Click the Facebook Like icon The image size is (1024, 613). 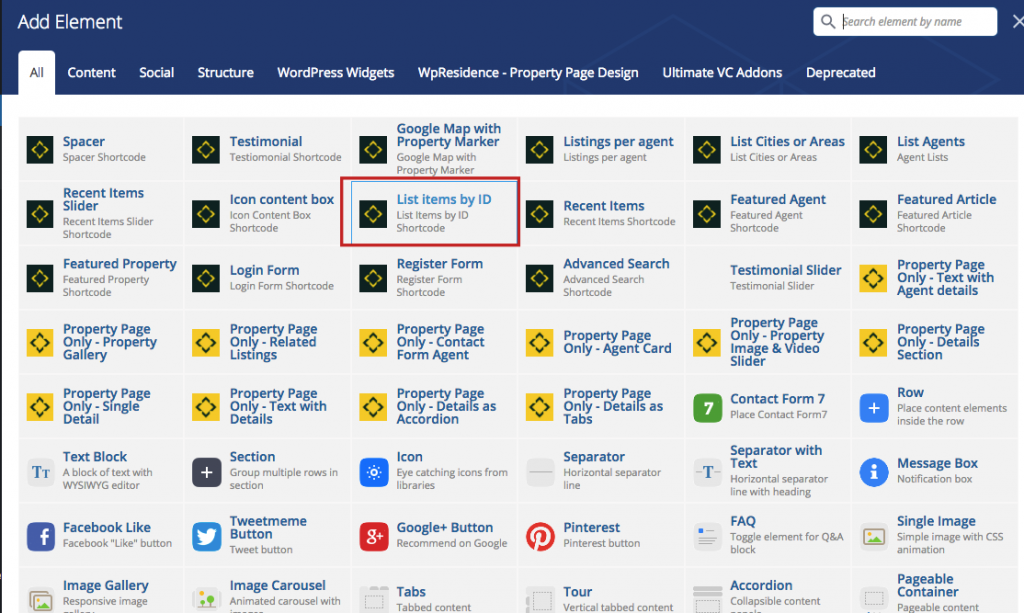40,536
